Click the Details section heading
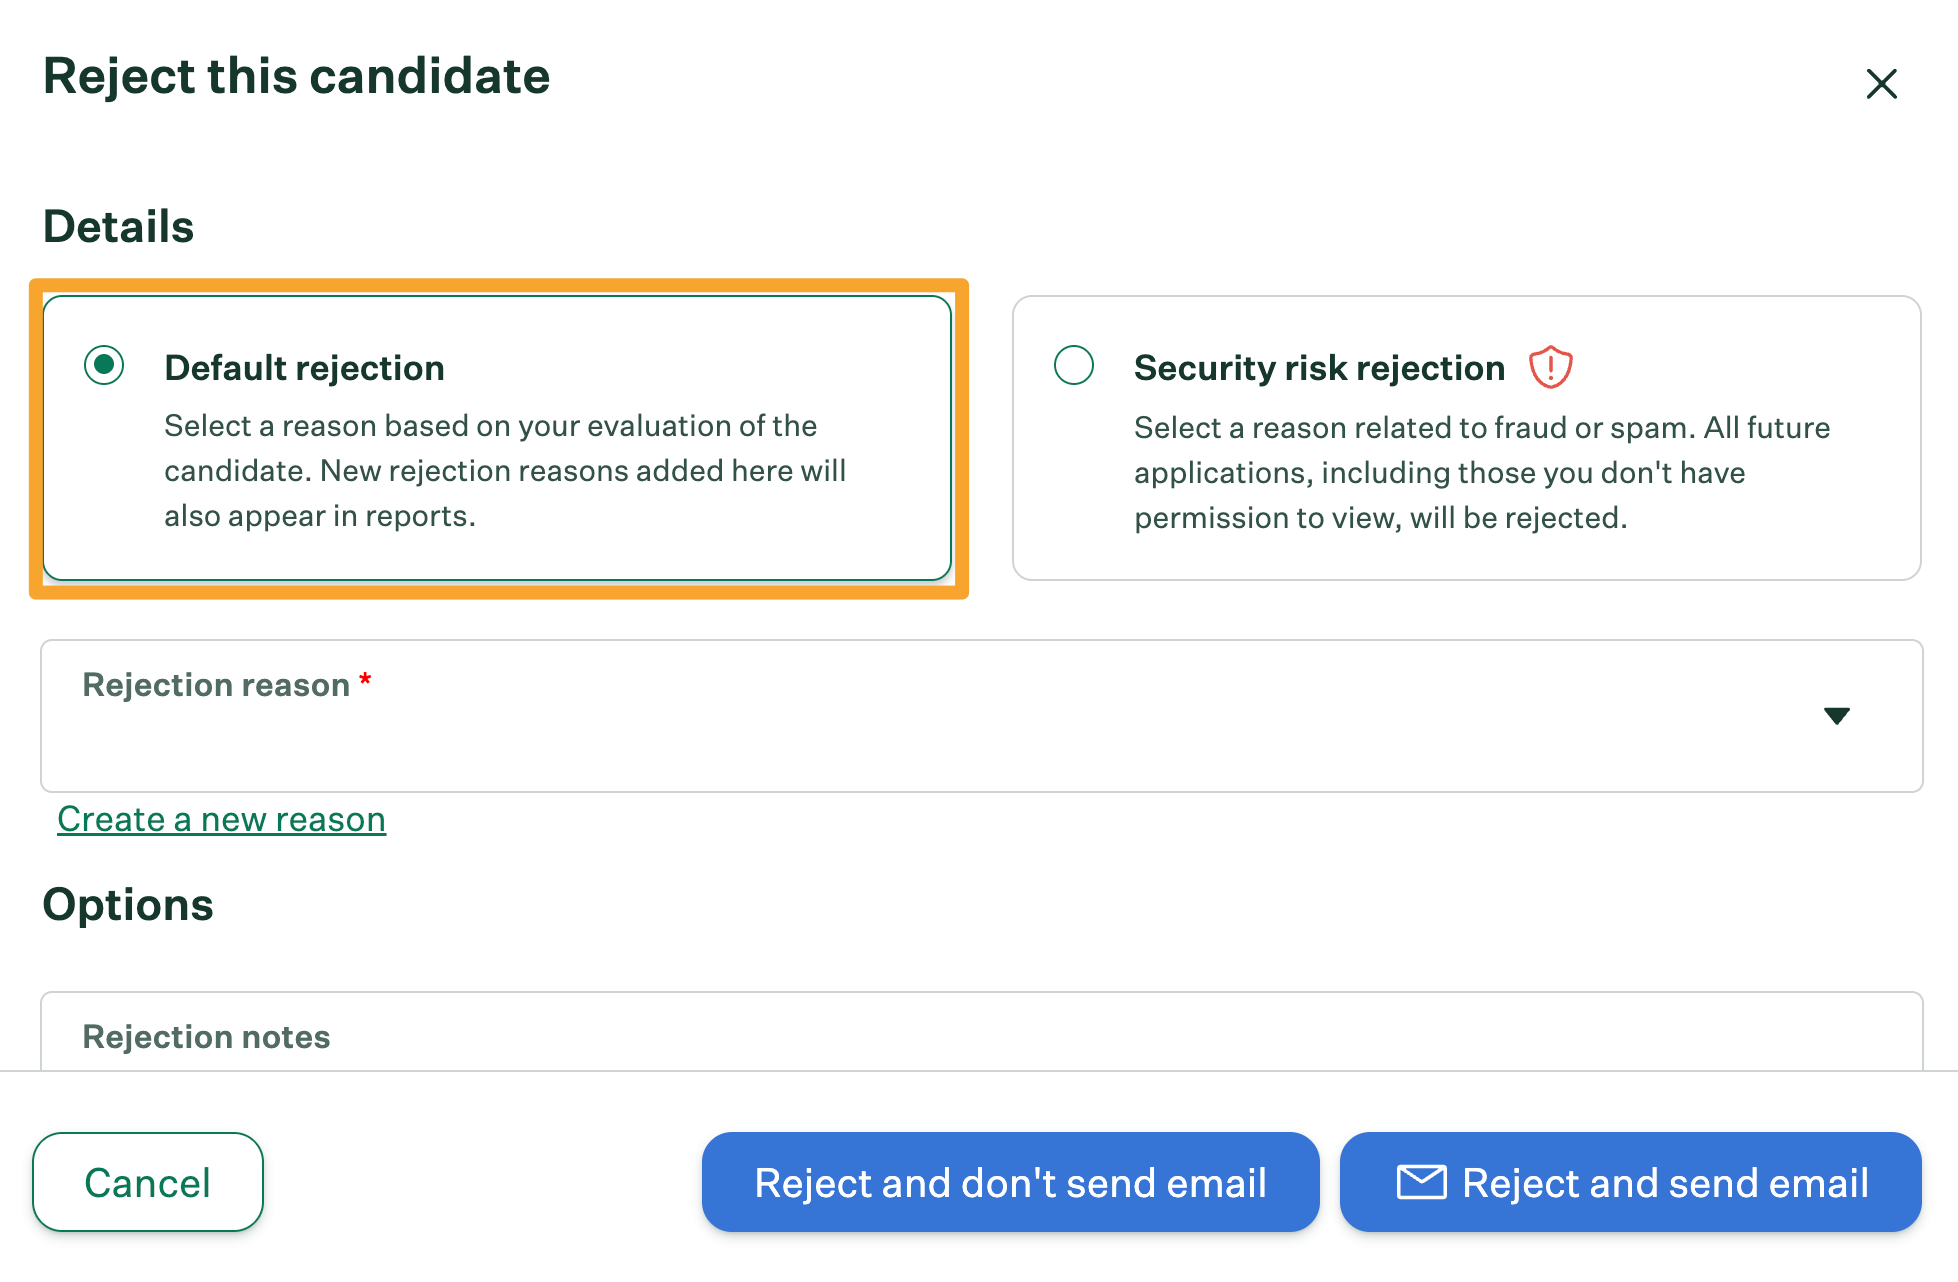Viewport: 1958px width, 1282px height. pos(118,226)
